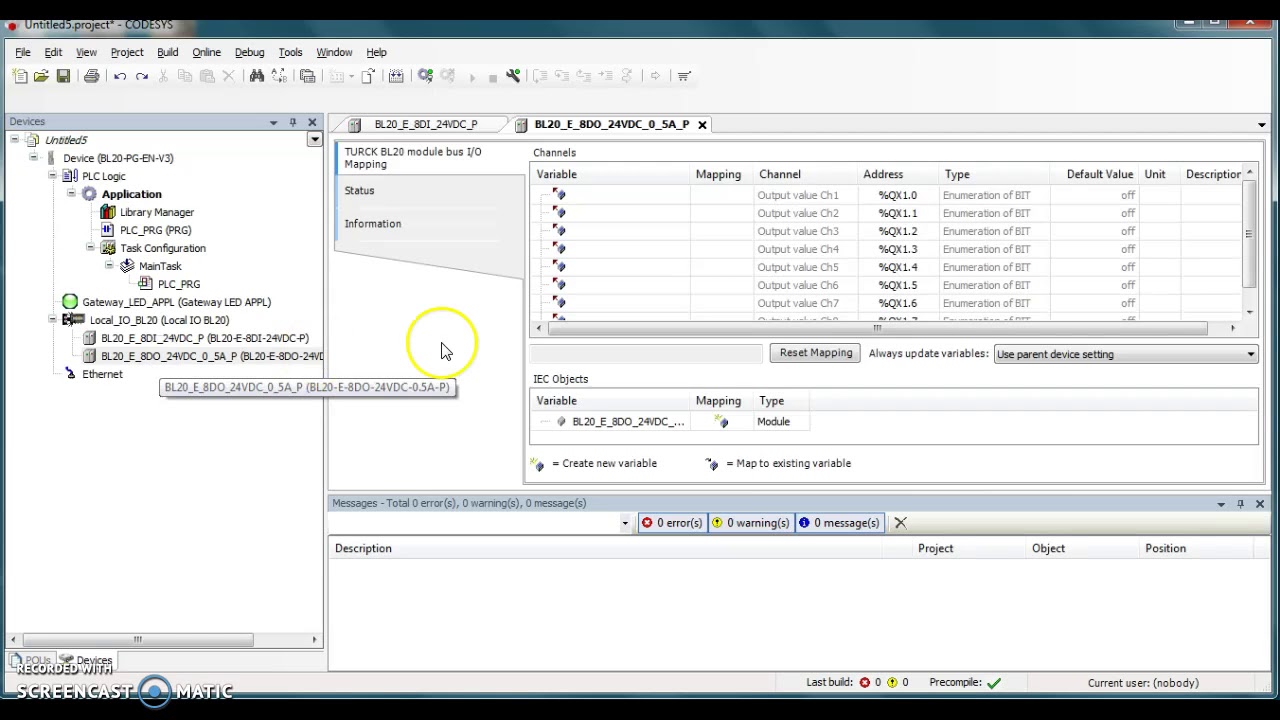Click the Print toolbar icon

pyautogui.click(x=91, y=76)
